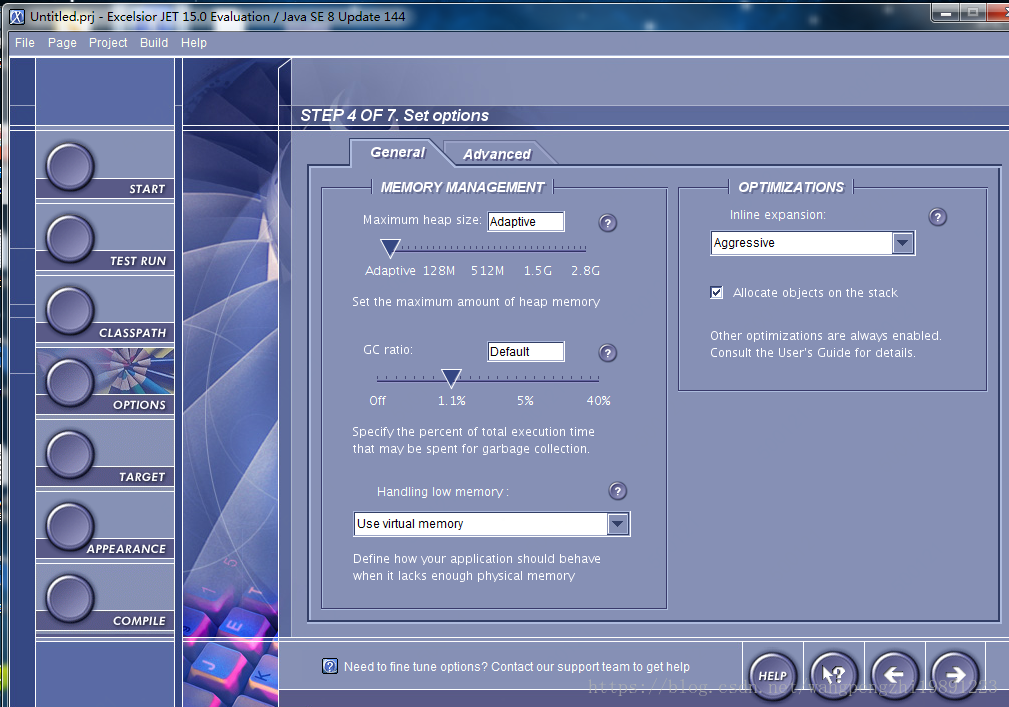Click help icon for Maximum heap size
1009x707 pixels.
607,223
